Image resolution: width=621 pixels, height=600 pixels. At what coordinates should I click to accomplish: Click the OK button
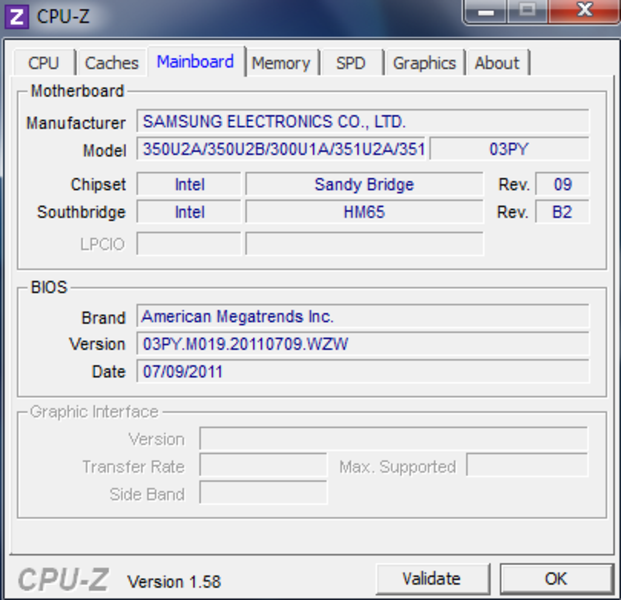556,579
